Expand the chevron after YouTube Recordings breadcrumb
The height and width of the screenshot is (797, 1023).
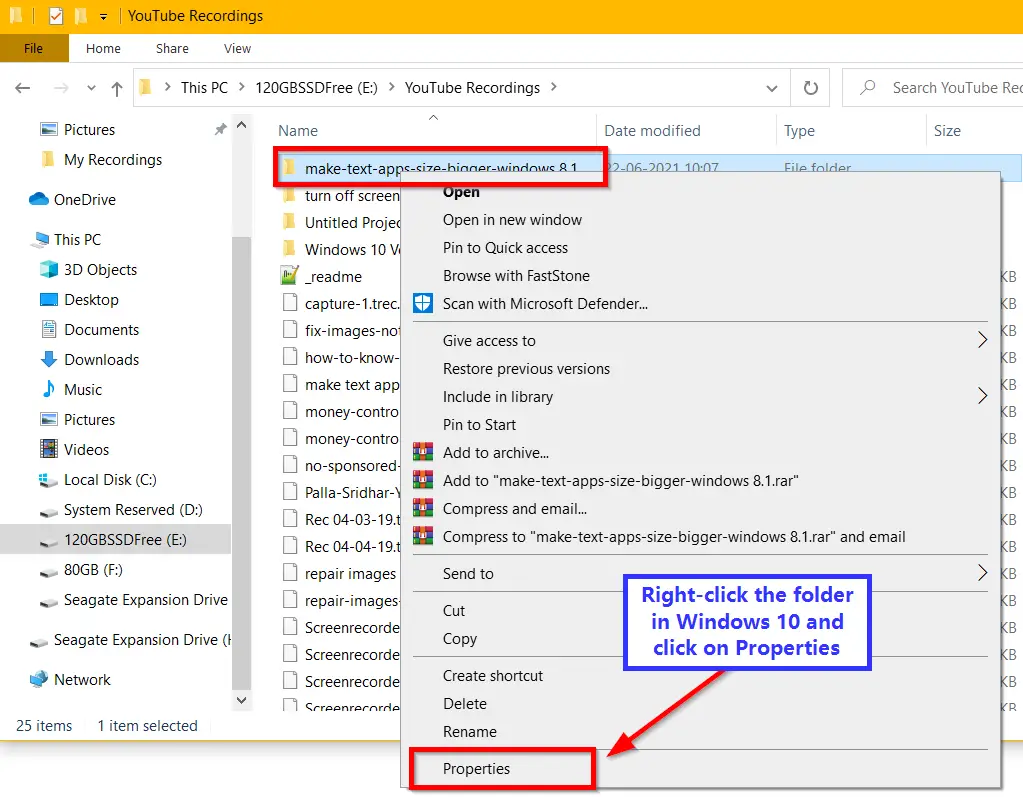(x=553, y=87)
